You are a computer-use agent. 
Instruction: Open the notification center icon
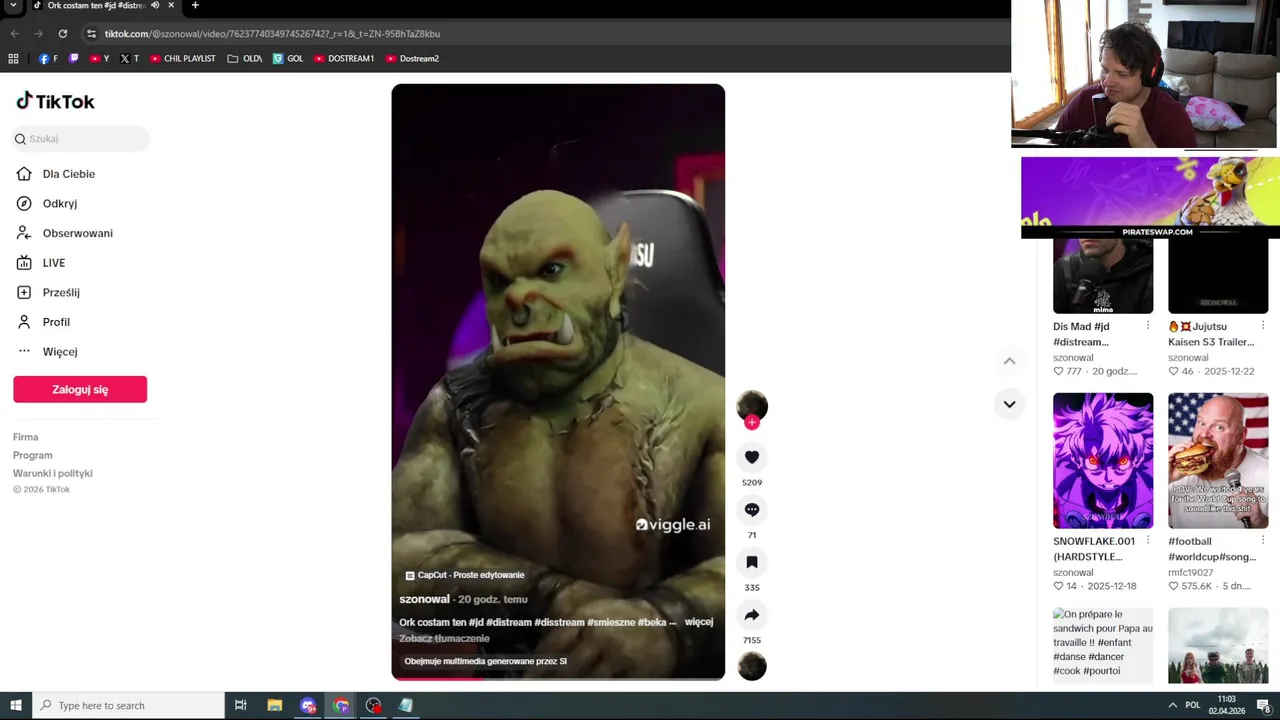pos(1263,705)
